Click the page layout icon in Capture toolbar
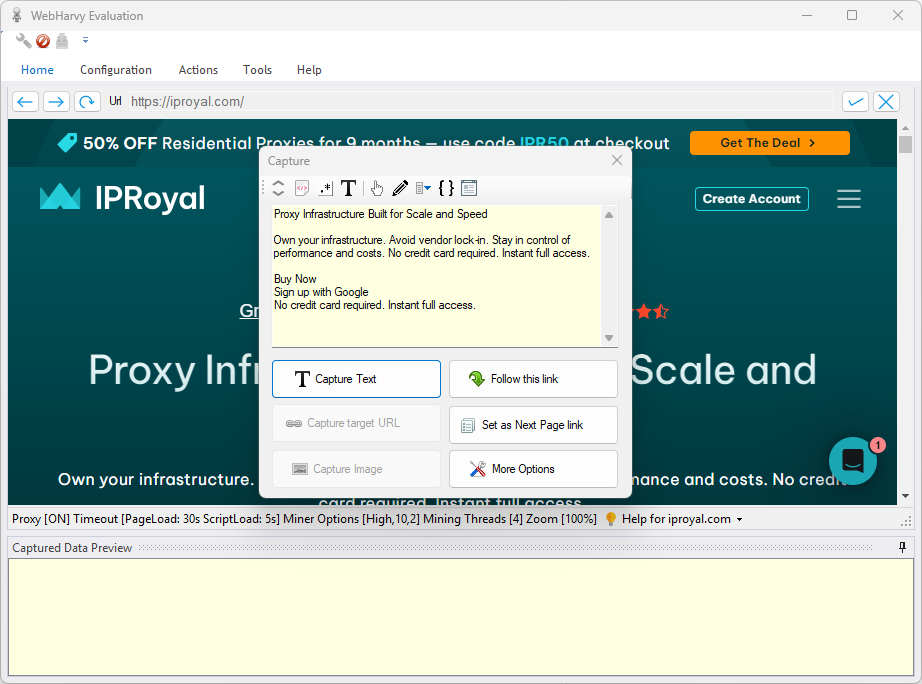922x684 pixels. coord(469,188)
